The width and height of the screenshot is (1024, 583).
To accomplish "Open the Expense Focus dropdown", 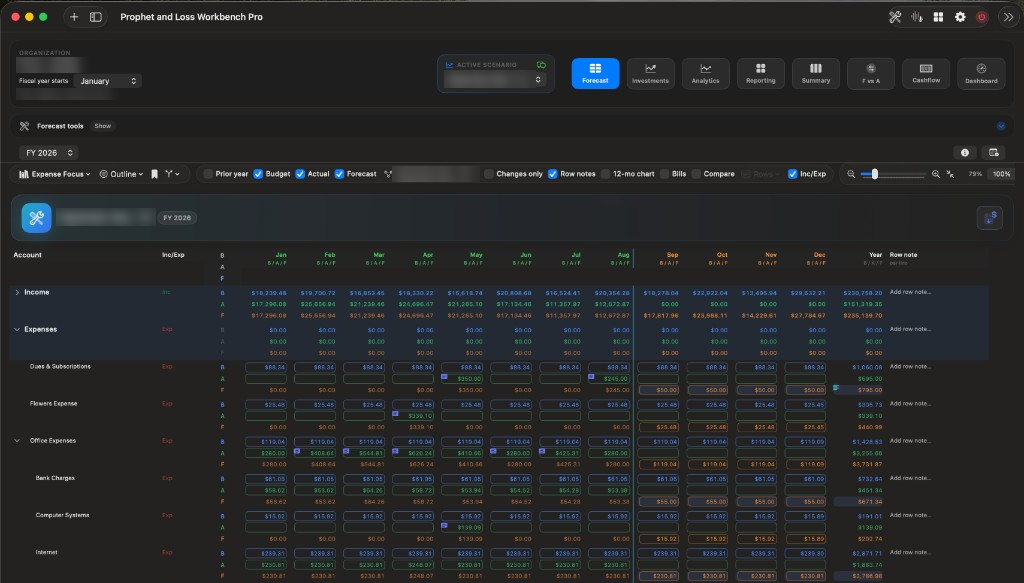I will 55,174.
